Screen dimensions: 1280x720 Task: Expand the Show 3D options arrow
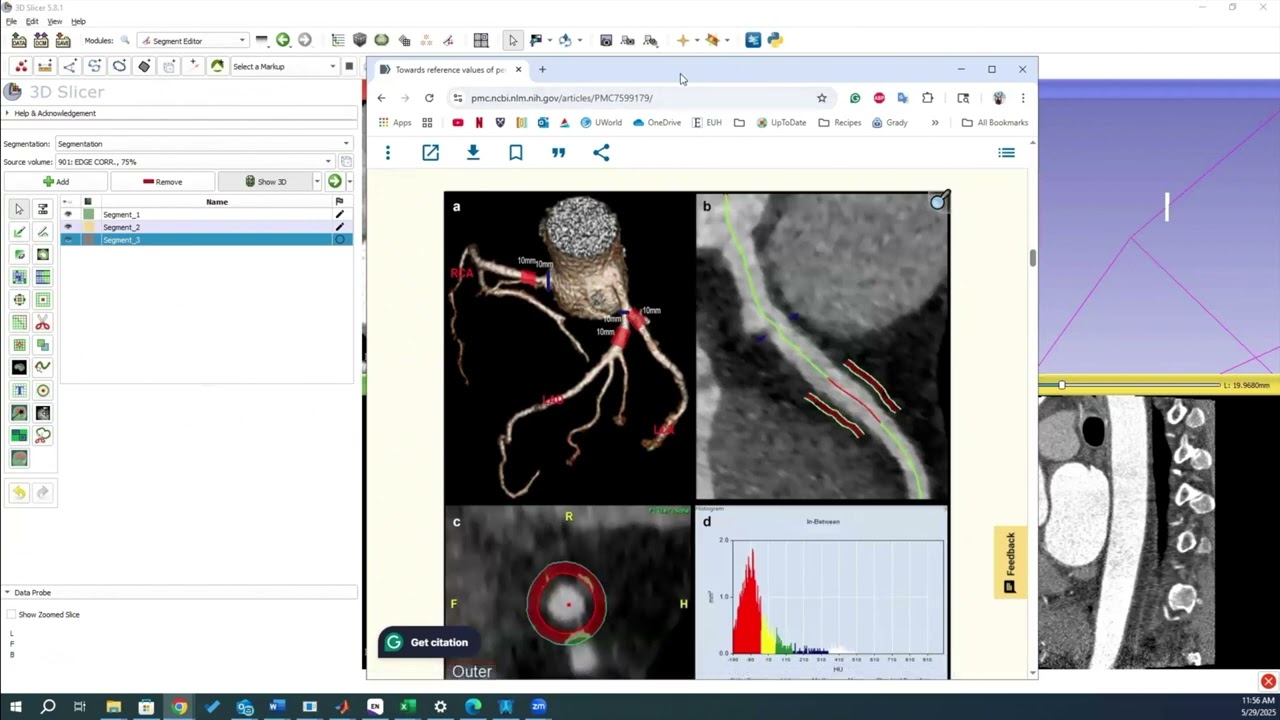[317, 181]
